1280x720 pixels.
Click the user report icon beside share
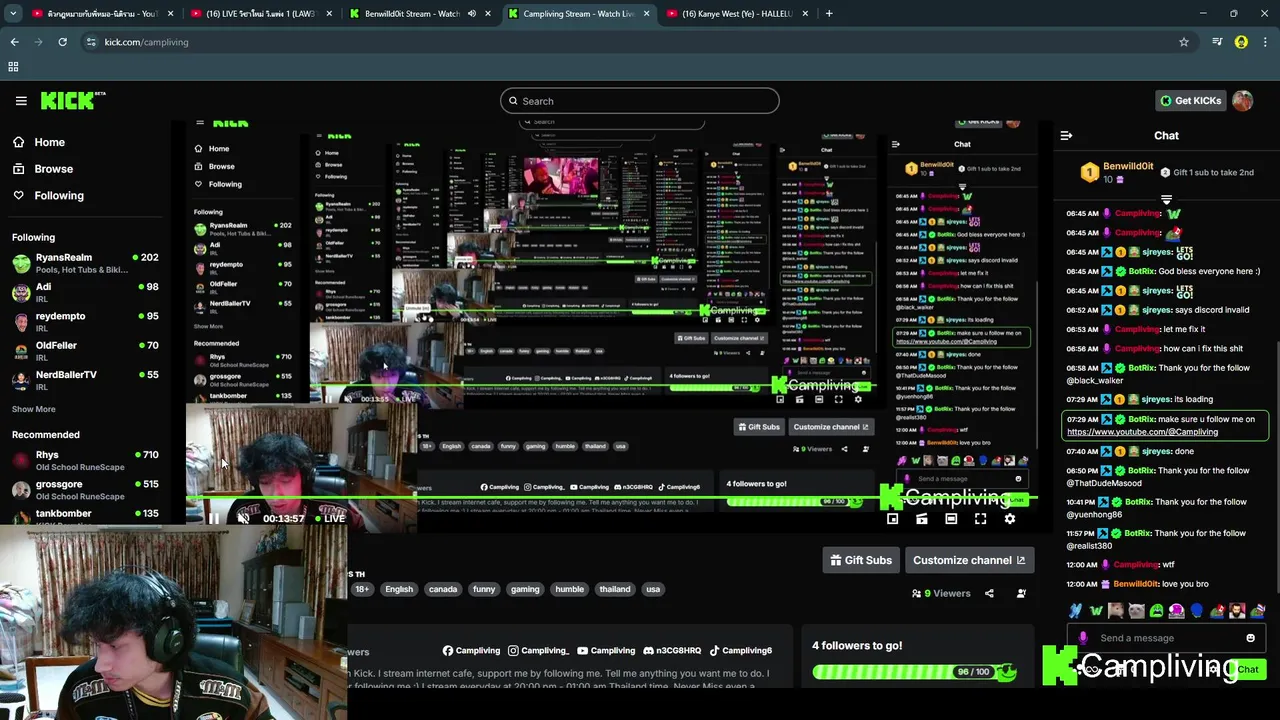pyautogui.click(x=1021, y=593)
